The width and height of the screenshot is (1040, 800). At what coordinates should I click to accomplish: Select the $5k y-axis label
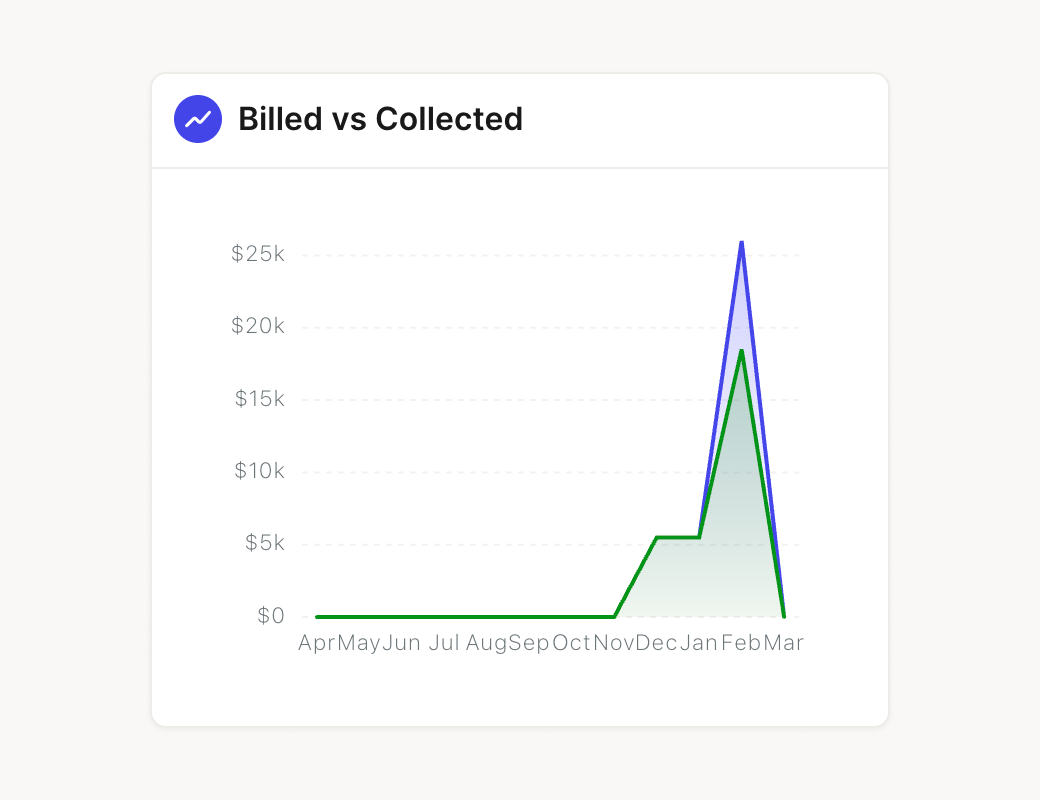coord(263,544)
